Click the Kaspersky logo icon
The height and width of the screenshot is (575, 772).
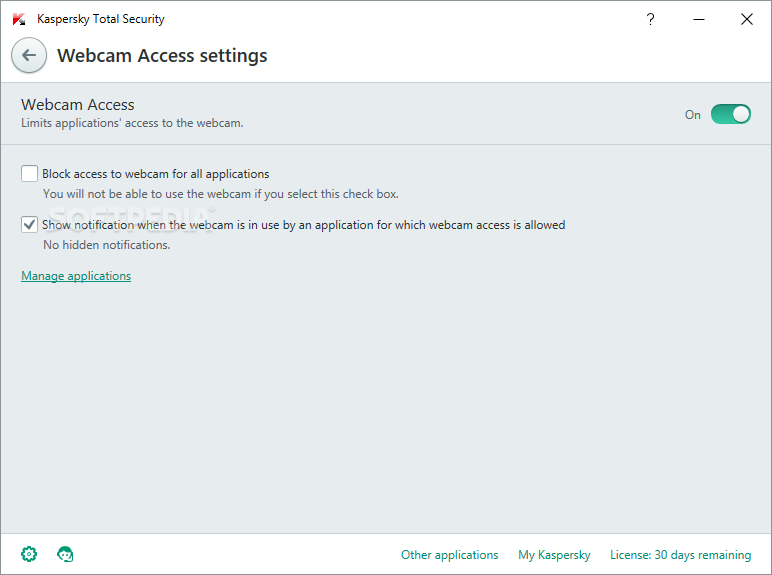coord(19,19)
